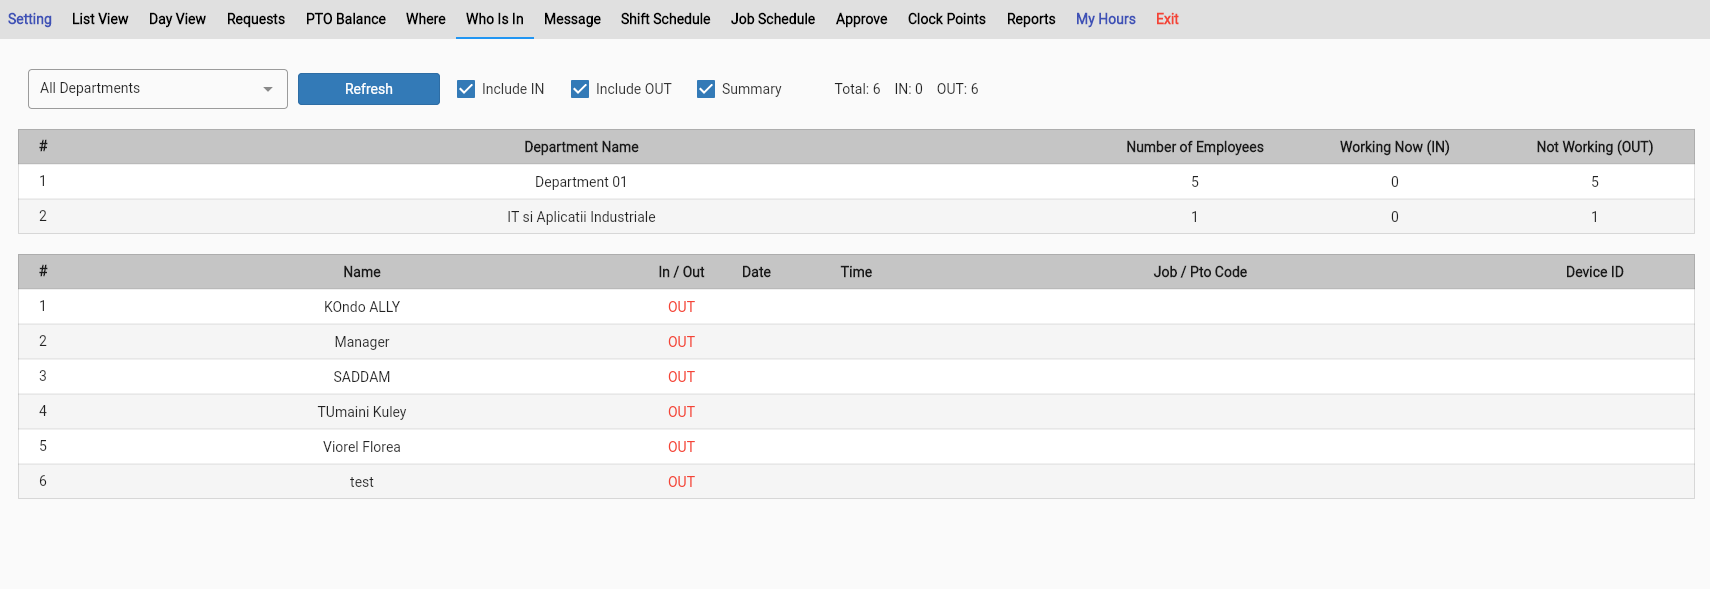Open the Clock Points tab
1710x589 pixels.
[x=947, y=19]
